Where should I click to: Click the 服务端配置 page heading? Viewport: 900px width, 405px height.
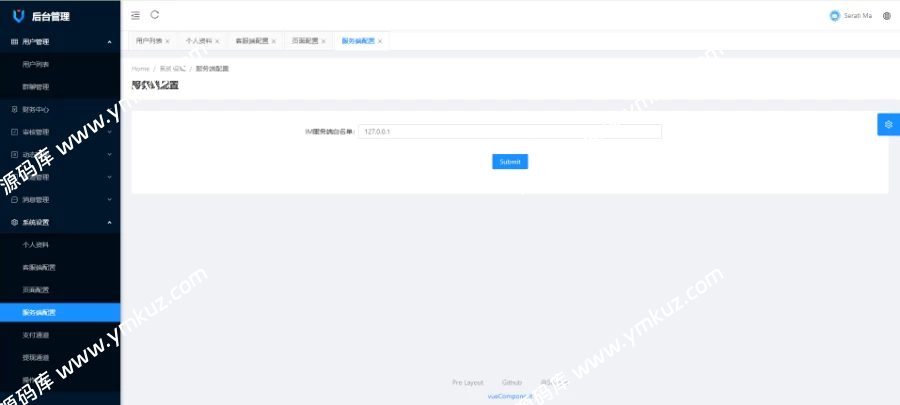click(155, 85)
